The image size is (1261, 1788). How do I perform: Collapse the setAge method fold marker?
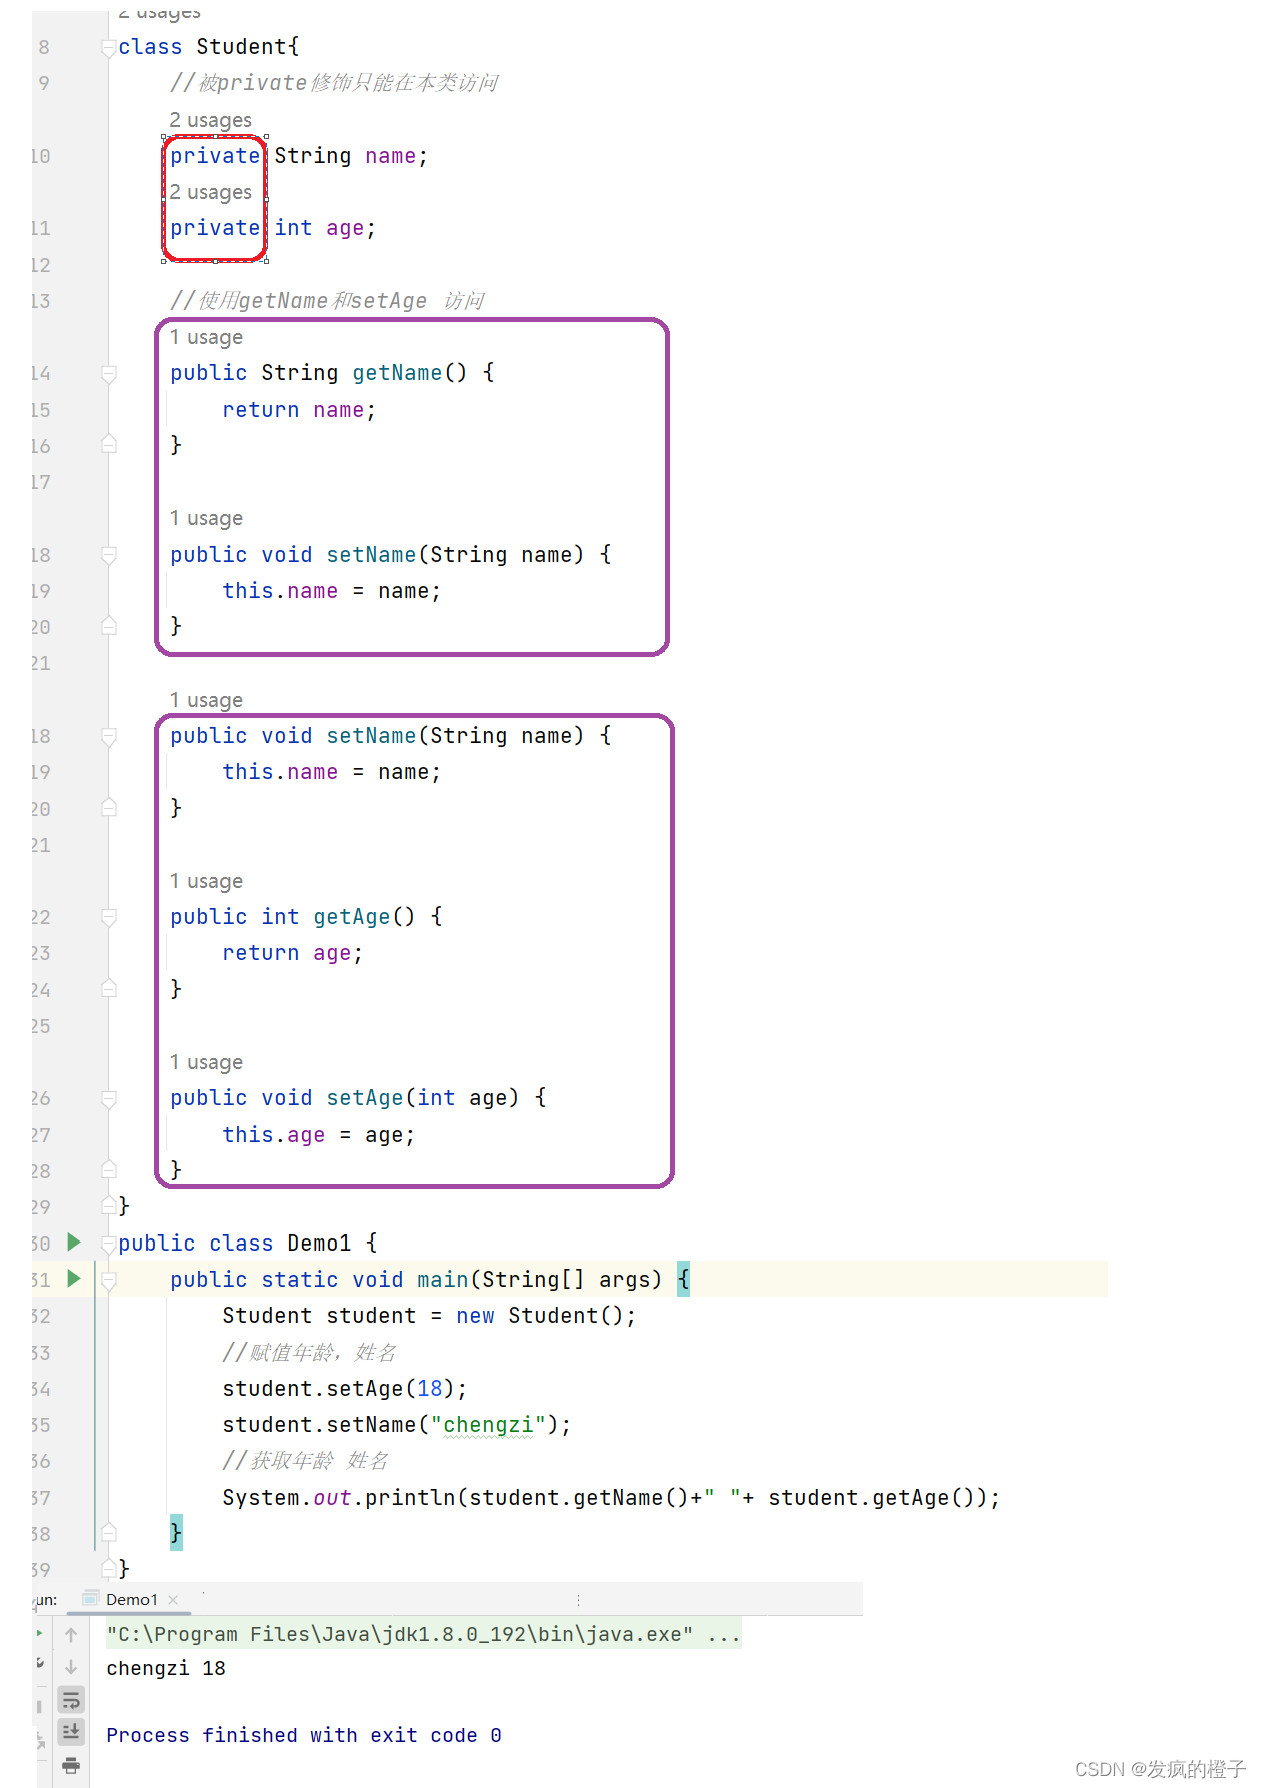[109, 1099]
